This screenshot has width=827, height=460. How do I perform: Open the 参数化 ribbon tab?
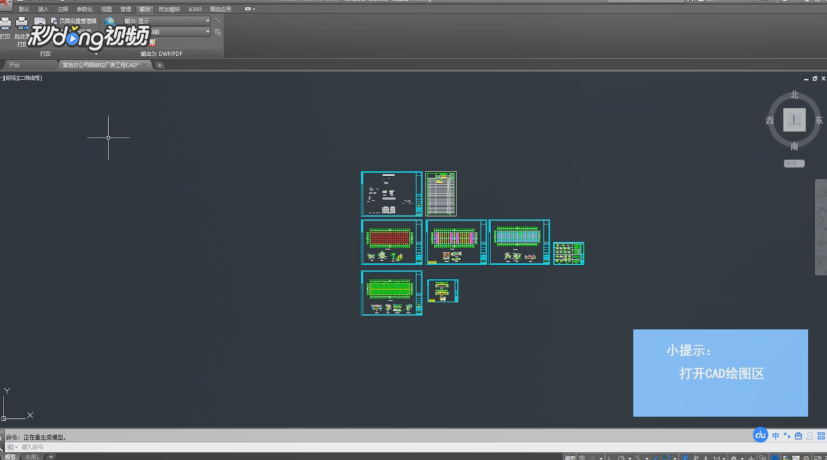[x=84, y=9]
